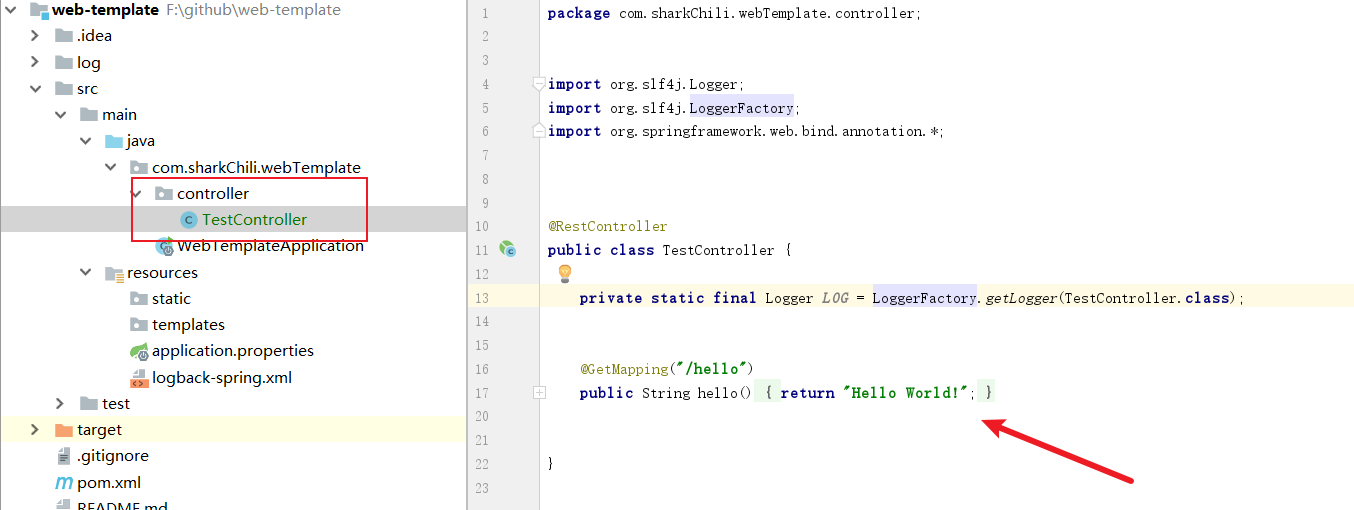Expand the log folder
The width and height of the screenshot is (1354, 510).
click(35, 63)
